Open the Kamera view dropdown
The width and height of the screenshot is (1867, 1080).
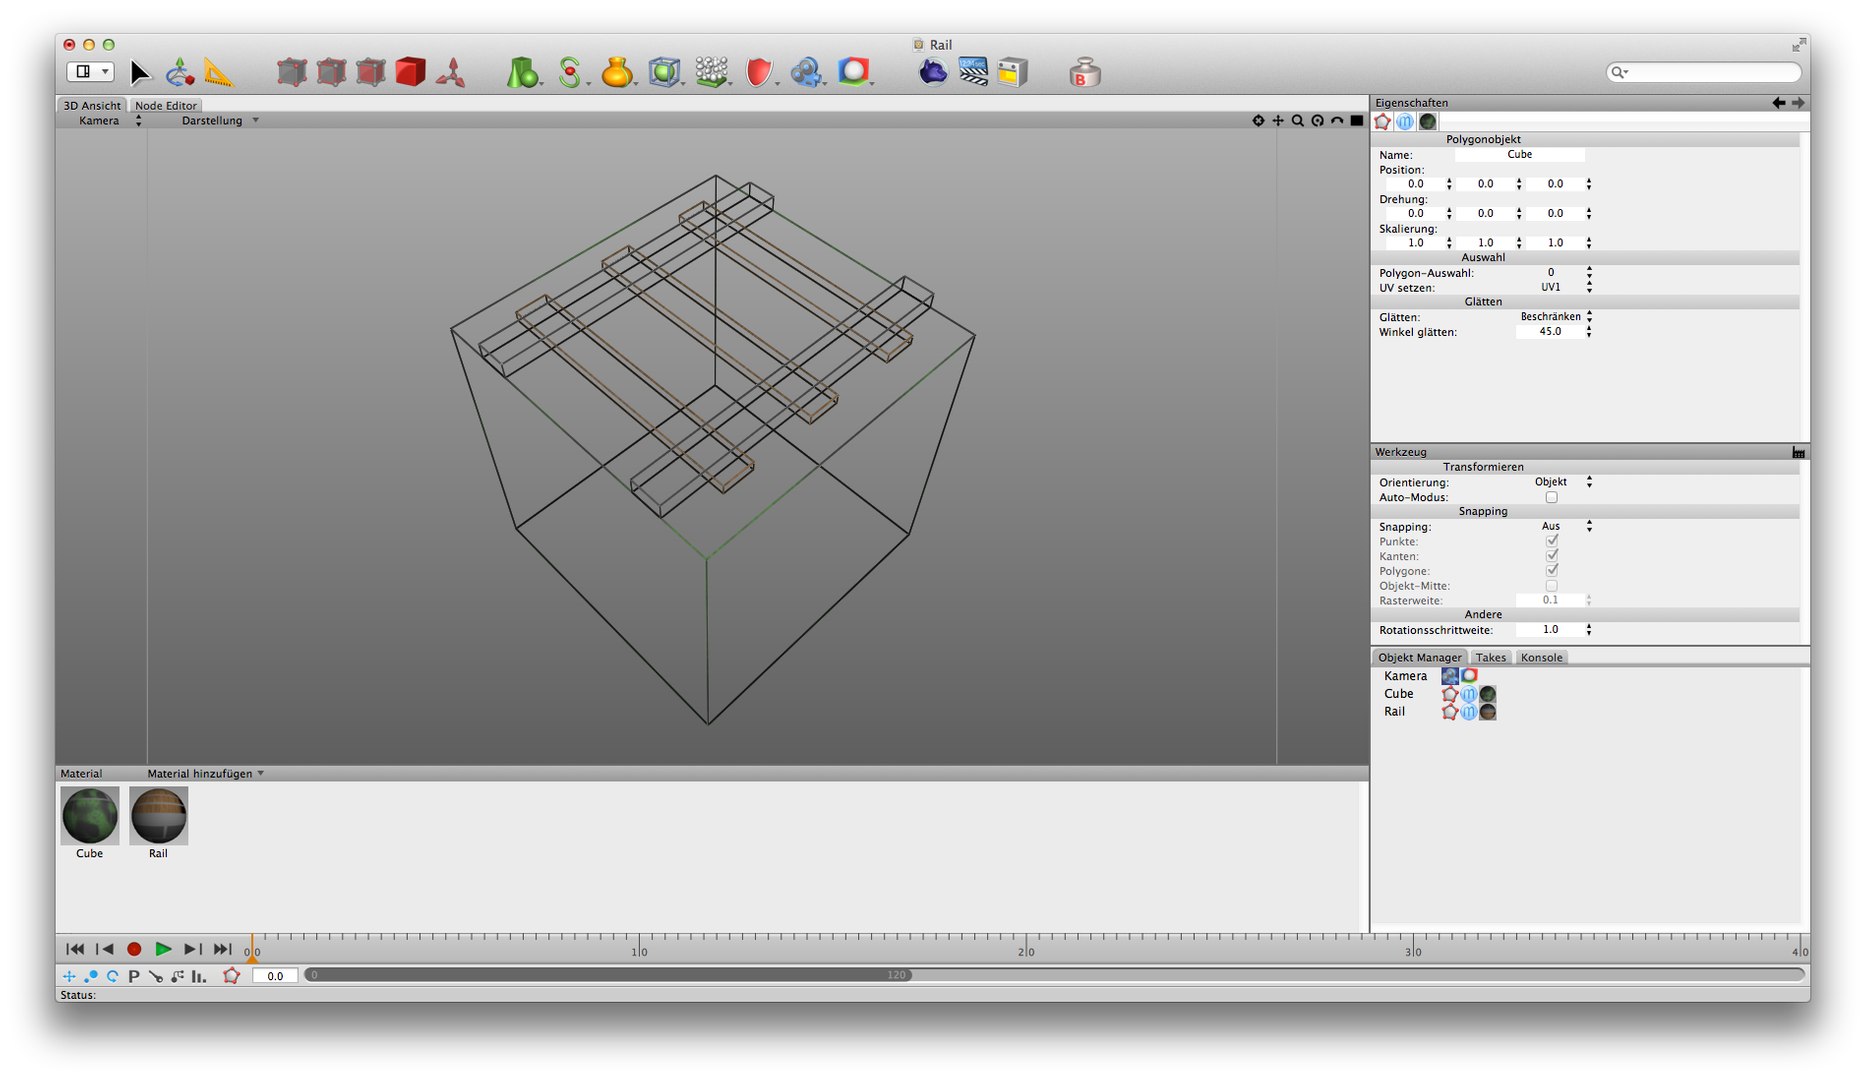[110, 121]
